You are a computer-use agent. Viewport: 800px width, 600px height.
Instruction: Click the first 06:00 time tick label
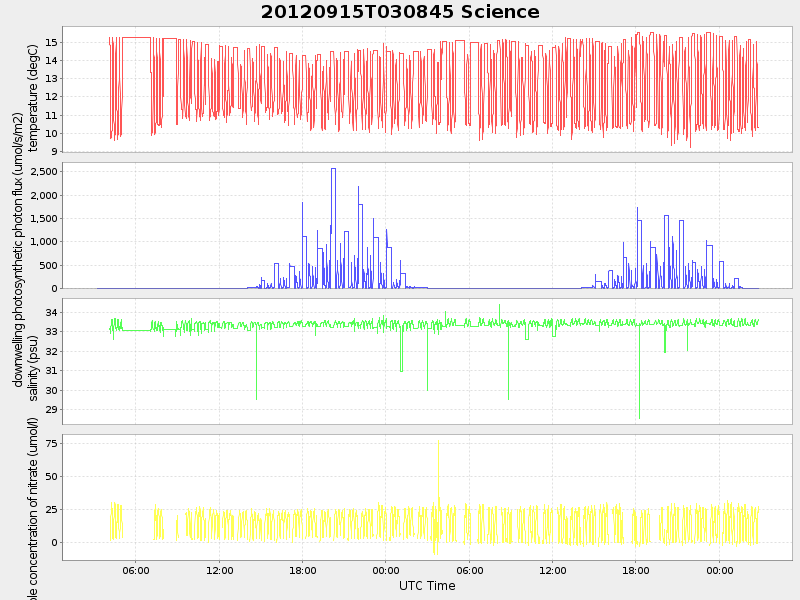pyautogui.click(x=136, y=570)
